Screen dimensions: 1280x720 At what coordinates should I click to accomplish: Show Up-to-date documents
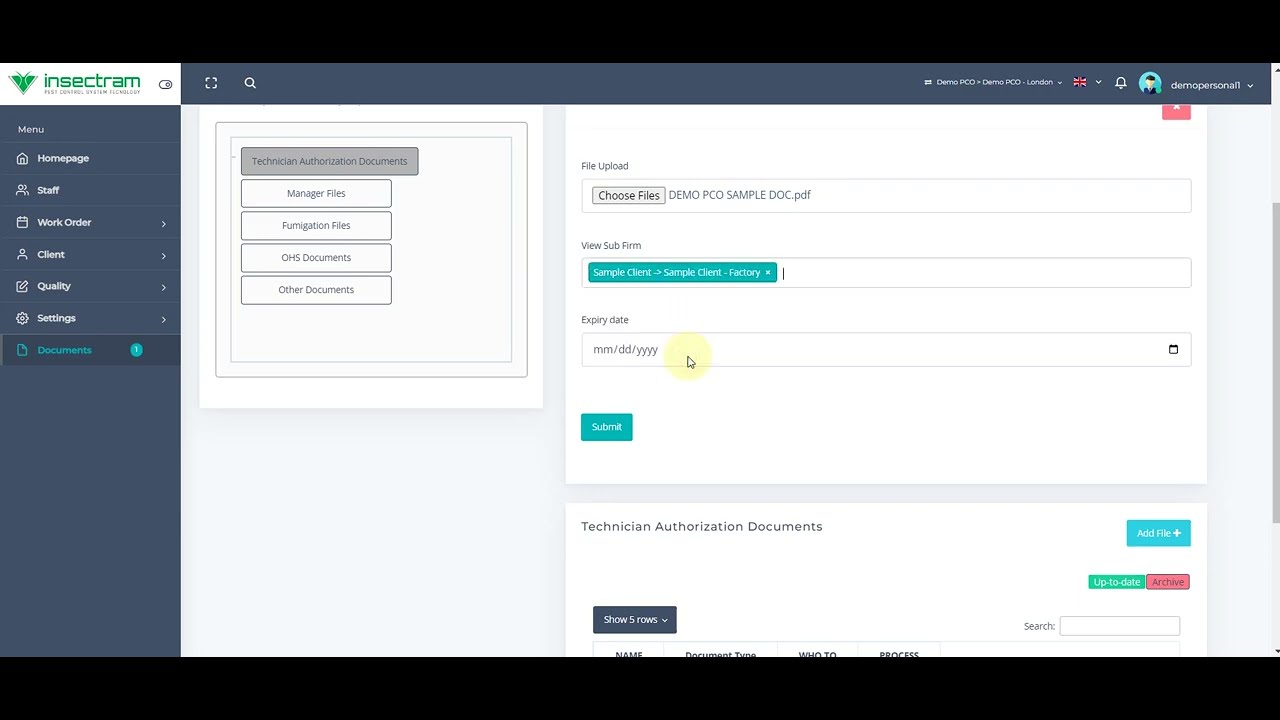click(1116, 582)
